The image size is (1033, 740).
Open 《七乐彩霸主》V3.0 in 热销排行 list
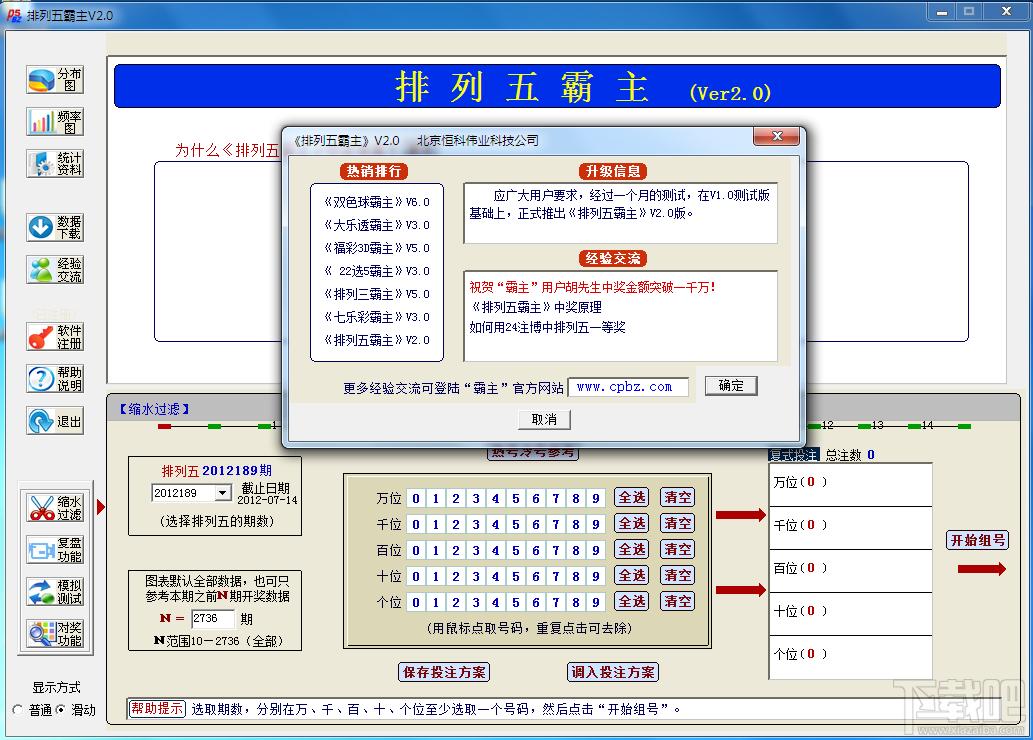(x=377, y=317)
